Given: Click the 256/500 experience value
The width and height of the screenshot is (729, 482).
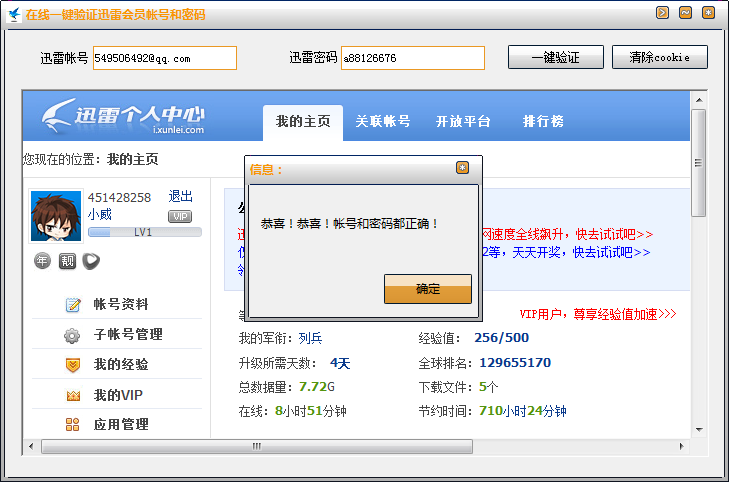Looking at the screenshot, I should [x=501, y=337].
